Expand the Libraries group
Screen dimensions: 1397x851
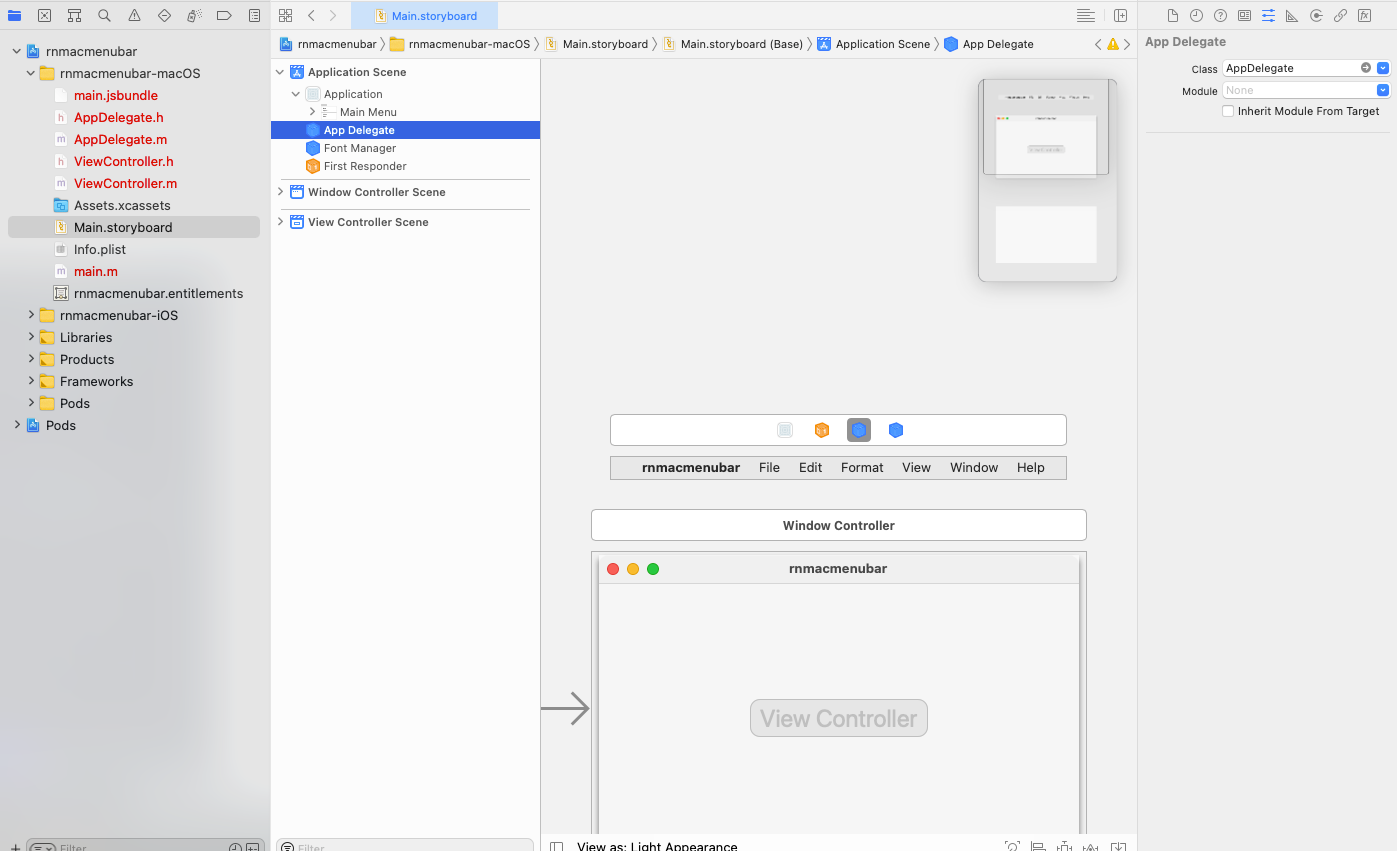click(31, 337)
